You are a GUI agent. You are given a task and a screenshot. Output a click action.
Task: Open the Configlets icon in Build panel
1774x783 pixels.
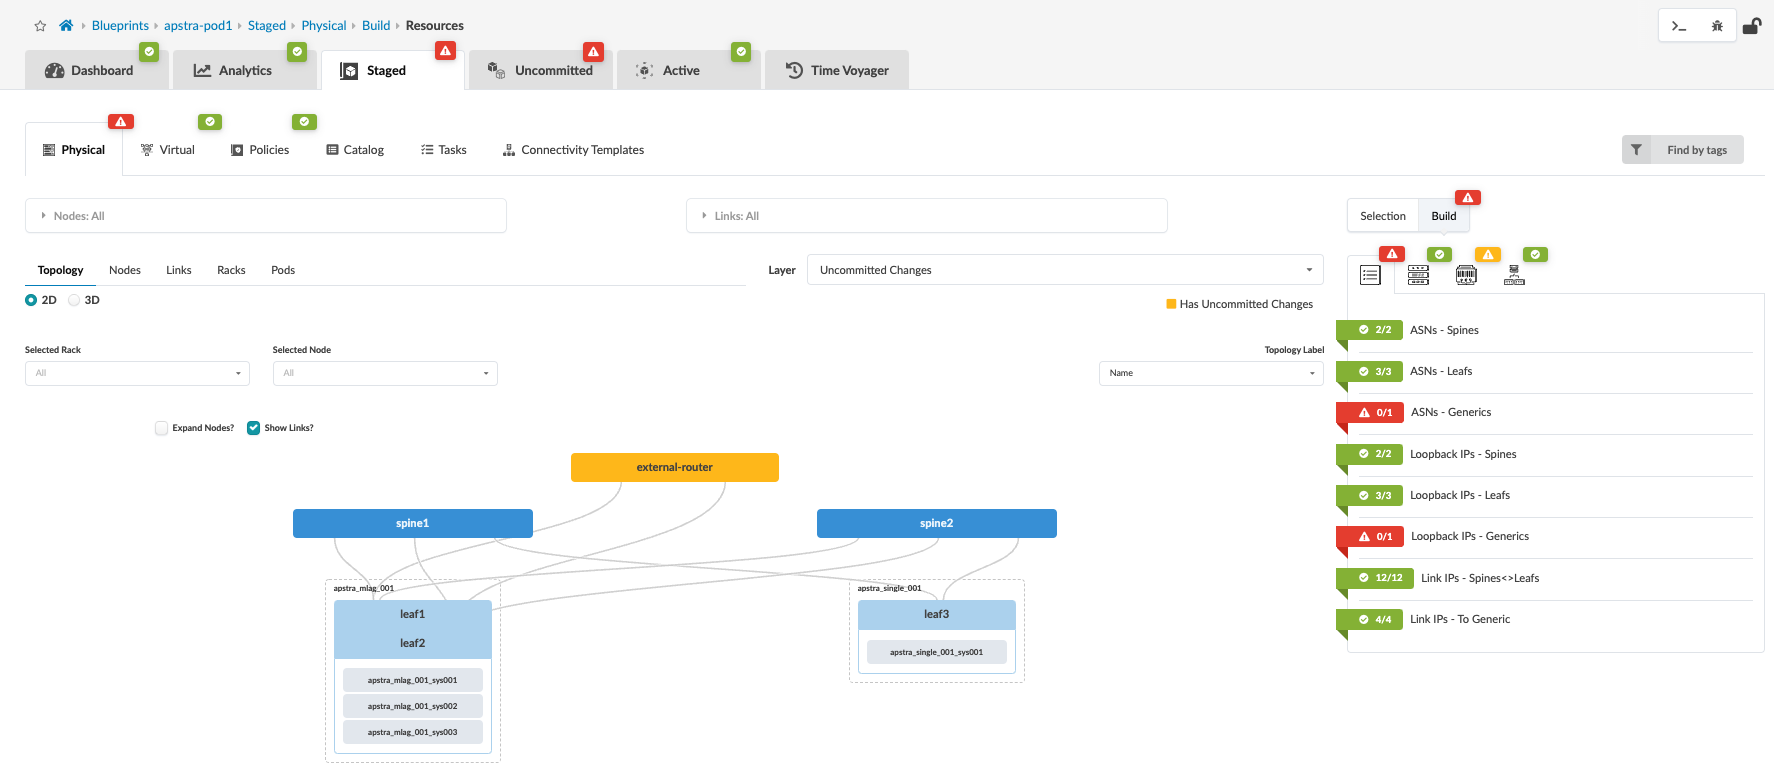coord(1514,275)
